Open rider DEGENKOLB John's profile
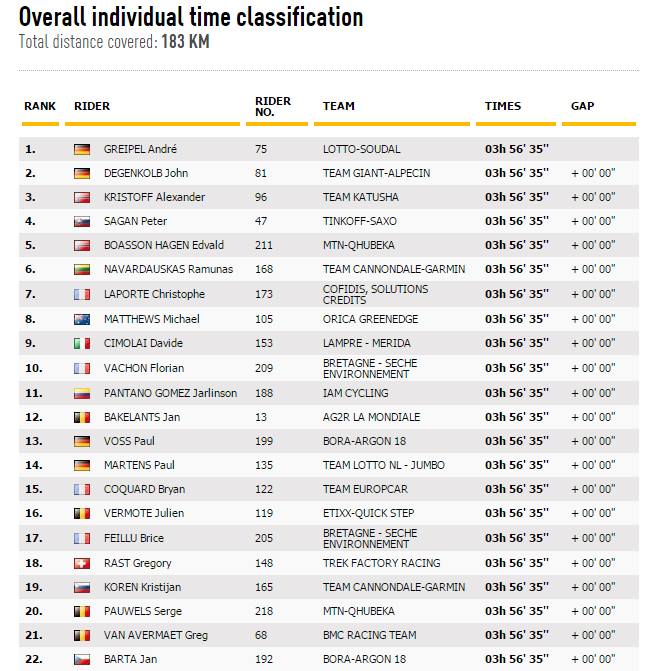Screen dimensions: 654x671 146,173
